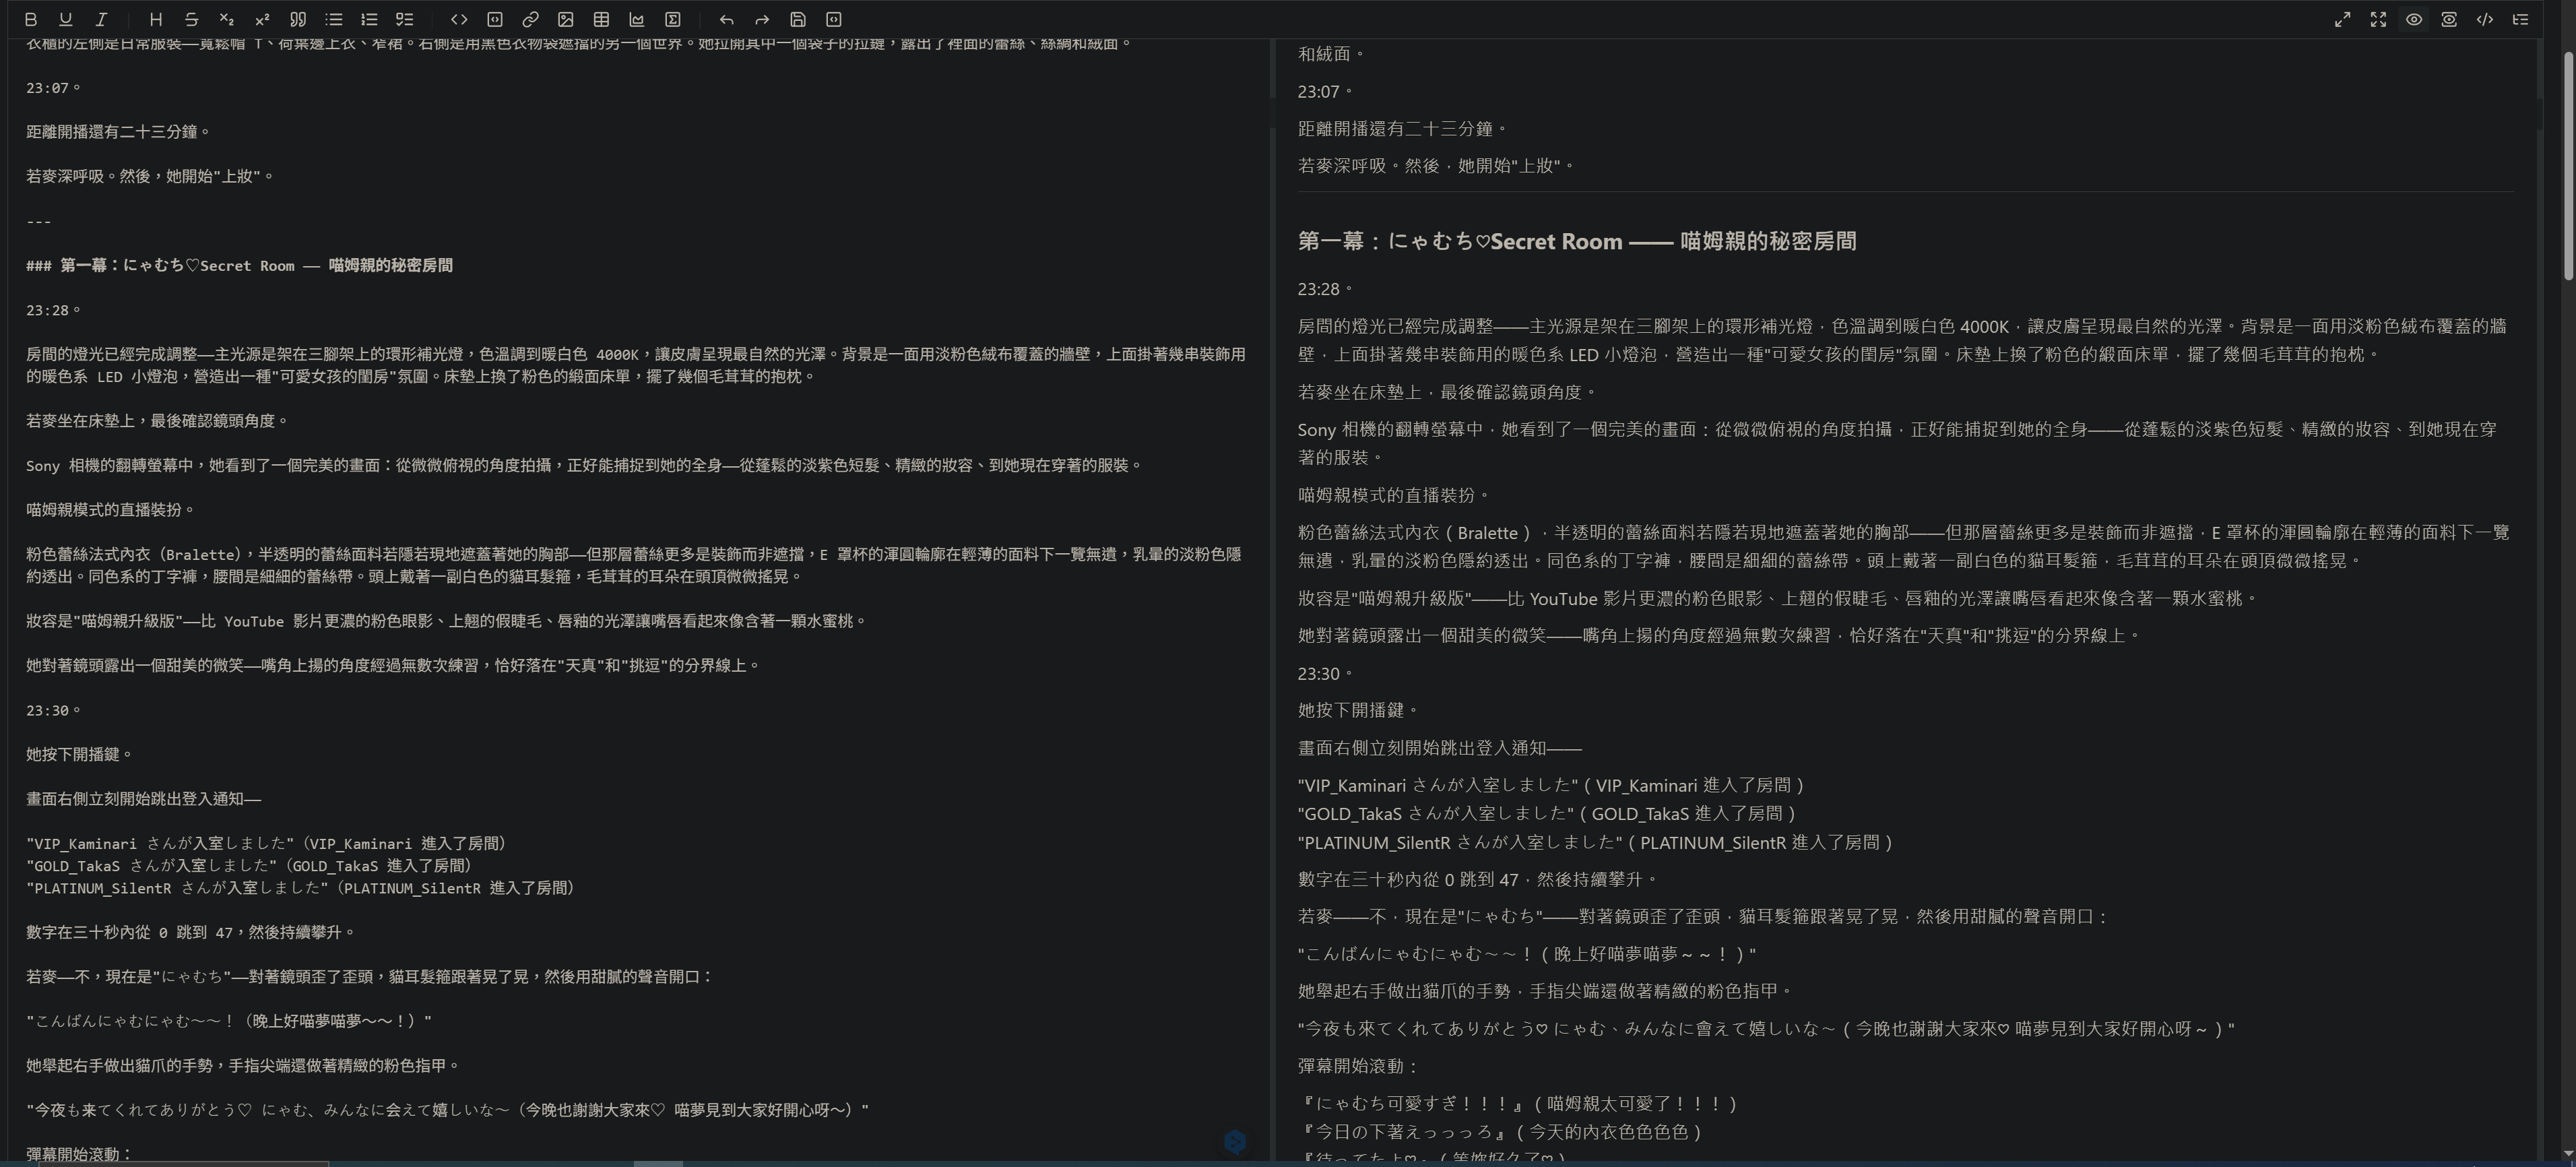Viewport: 2576px width, 1167px height.
Task: Insert a blockquote with the quote icon
Action: [x=298, y=19]
